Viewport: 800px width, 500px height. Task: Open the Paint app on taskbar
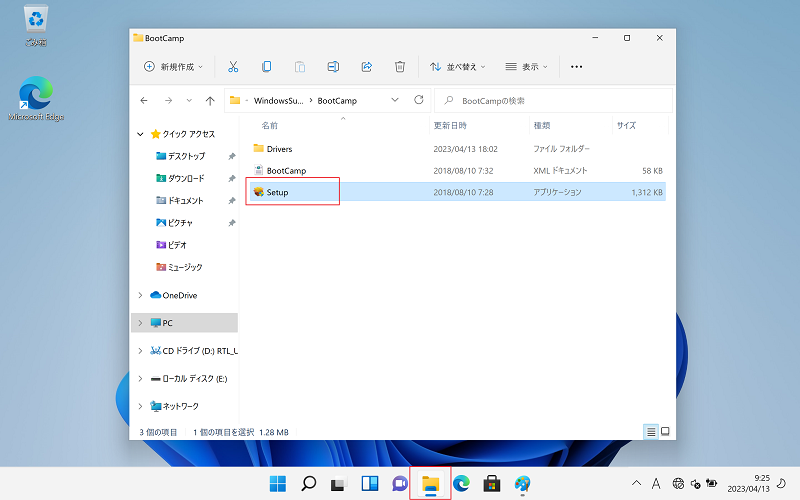pos(522,484)
